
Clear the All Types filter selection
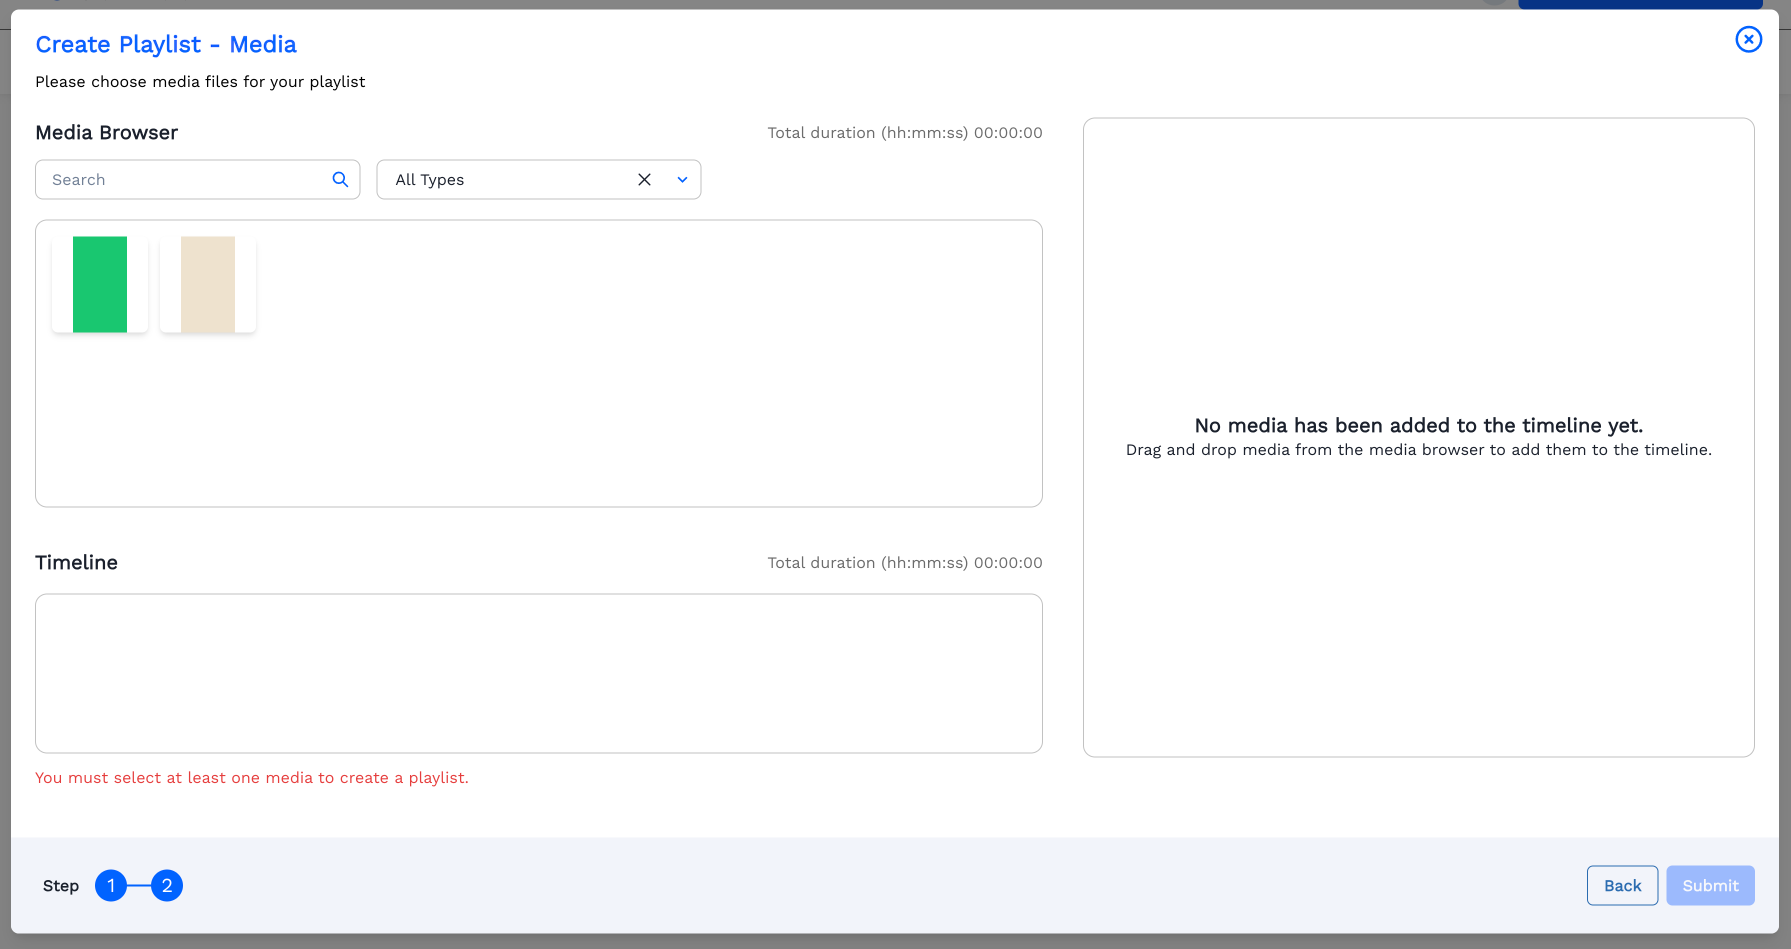click(x=644, y=180)
